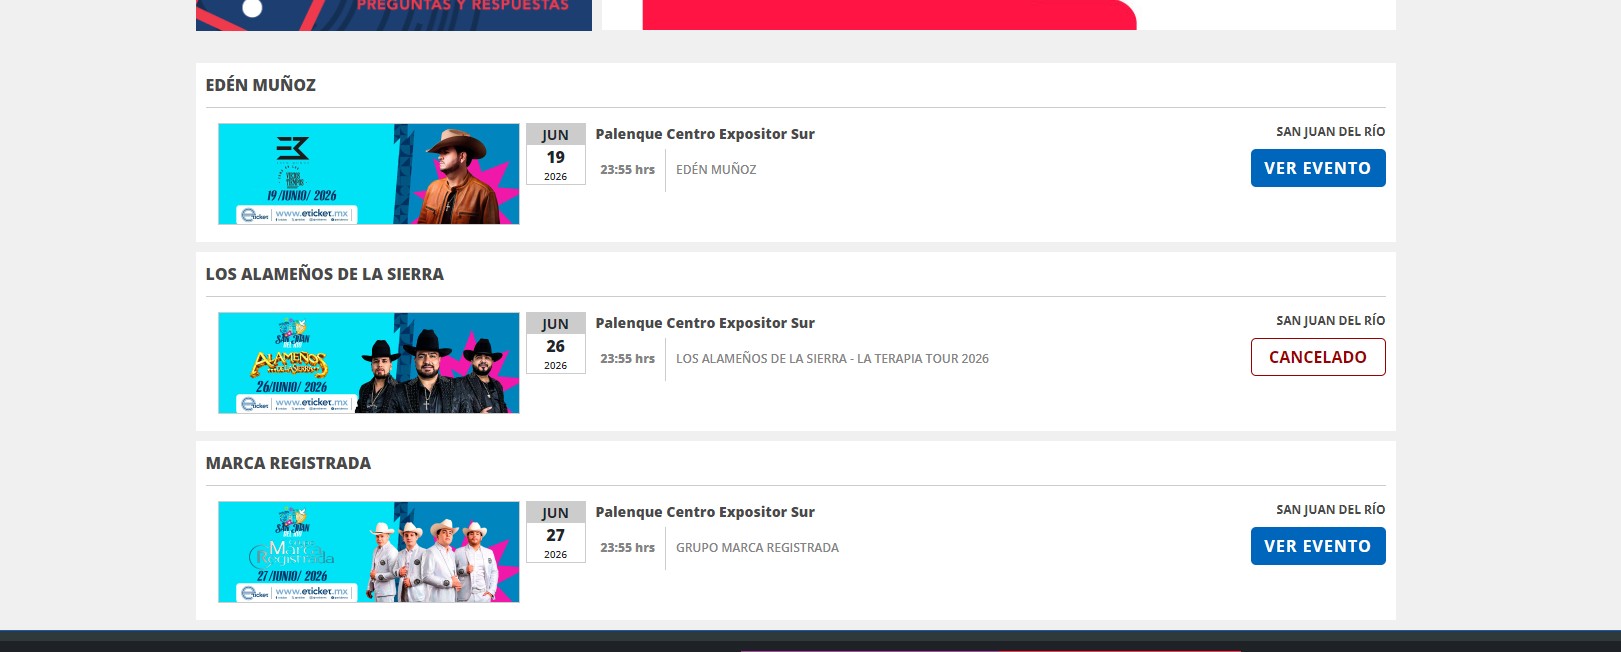This screenshot has width=1621, height=652.
Task: Click the CANCELADO button for Los Alameños
Action: tap(1318, 357)
